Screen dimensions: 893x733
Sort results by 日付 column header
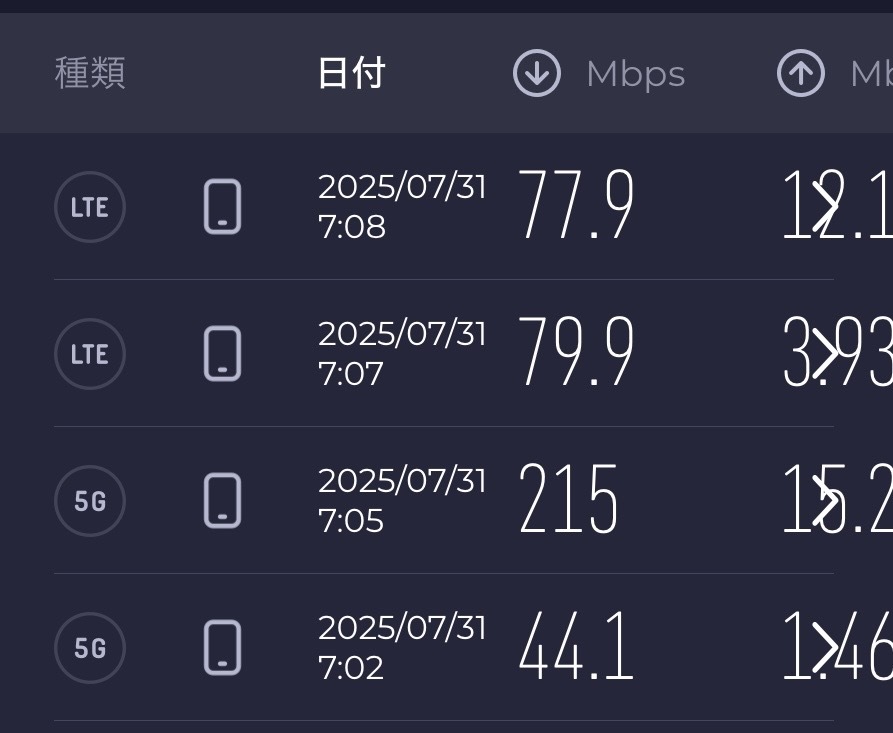(351, 74)
